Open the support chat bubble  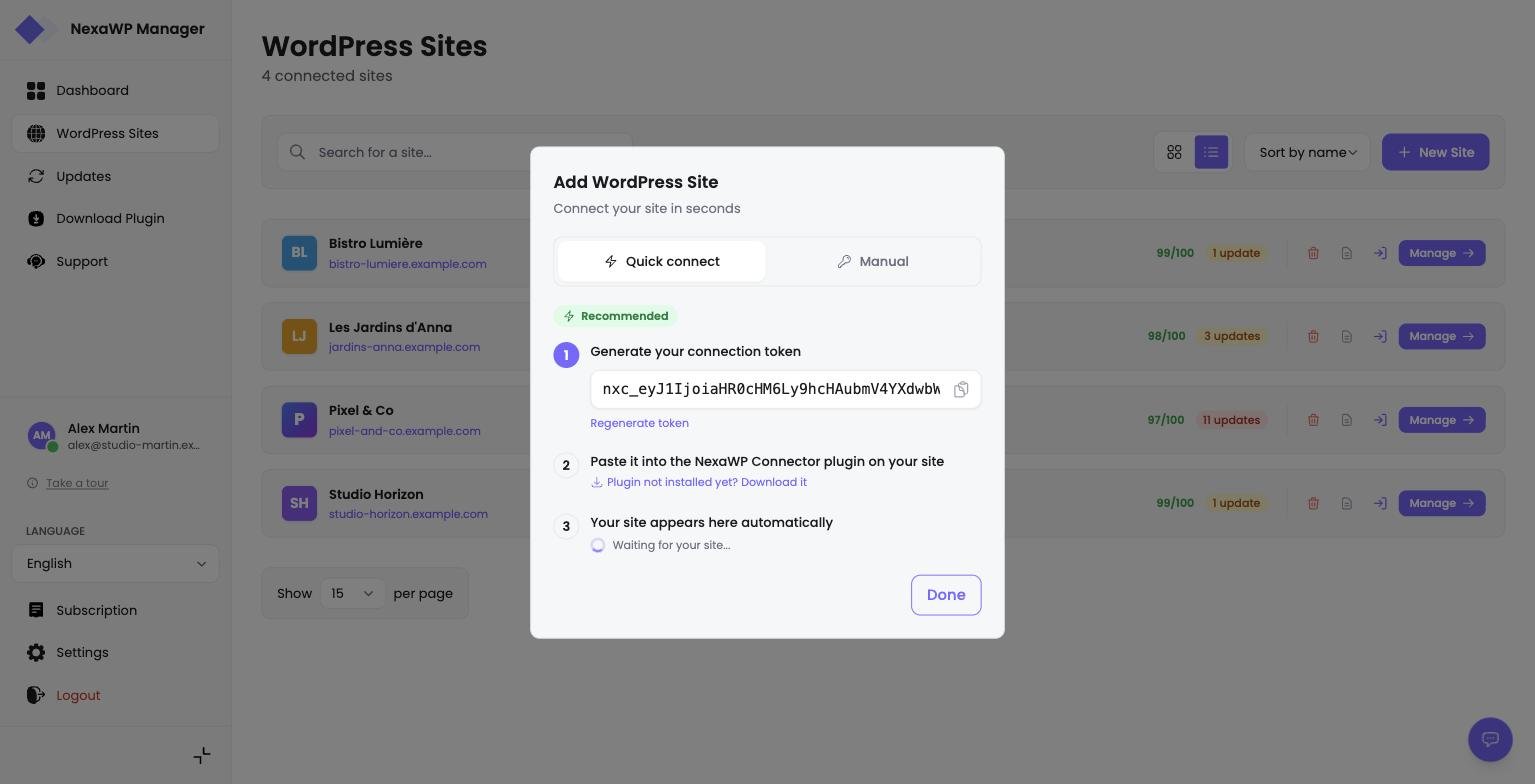(x=1490, y=740)
